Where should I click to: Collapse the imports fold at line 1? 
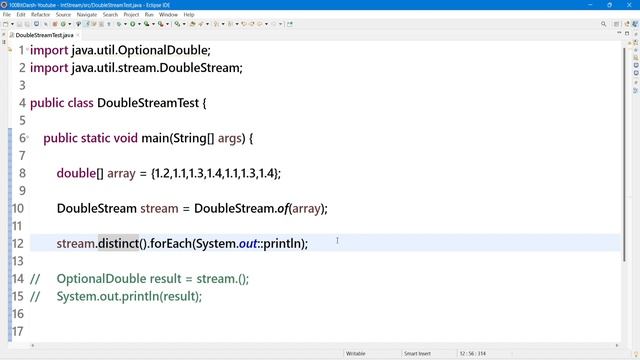point(27,49)
